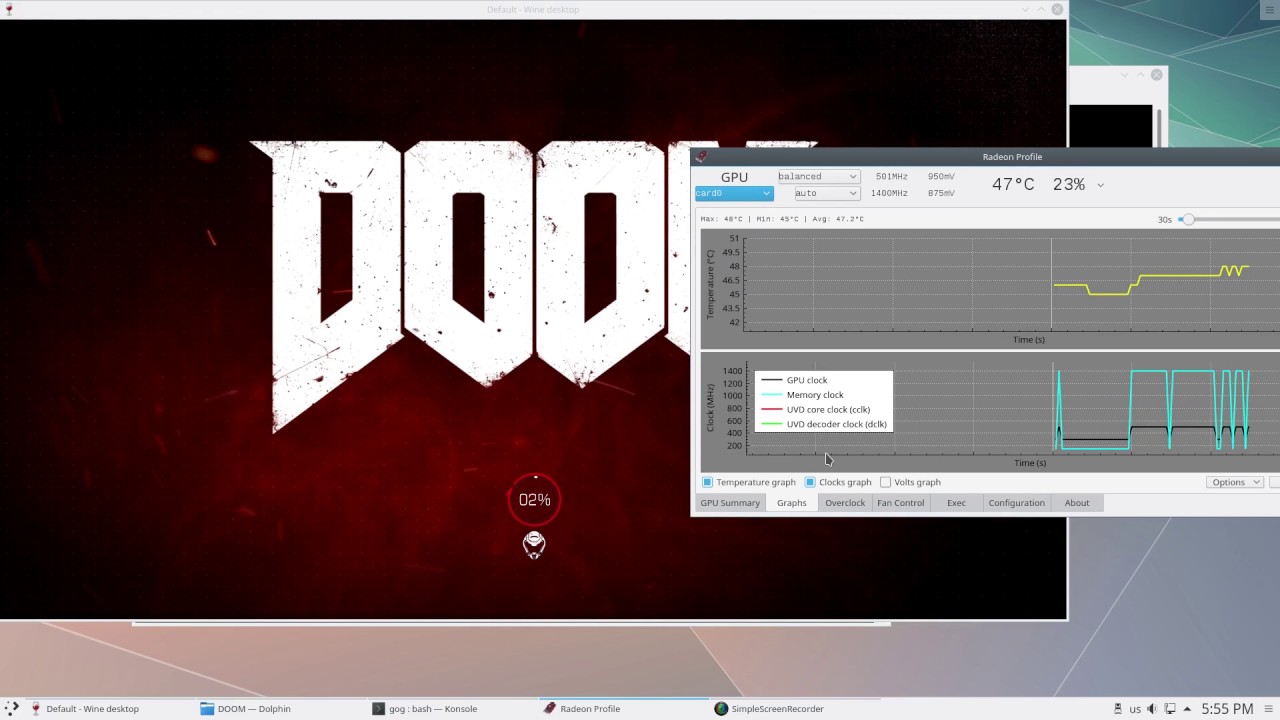Click the 875mV voltage value
1280x720 pixels.
[x=941, y=193]
